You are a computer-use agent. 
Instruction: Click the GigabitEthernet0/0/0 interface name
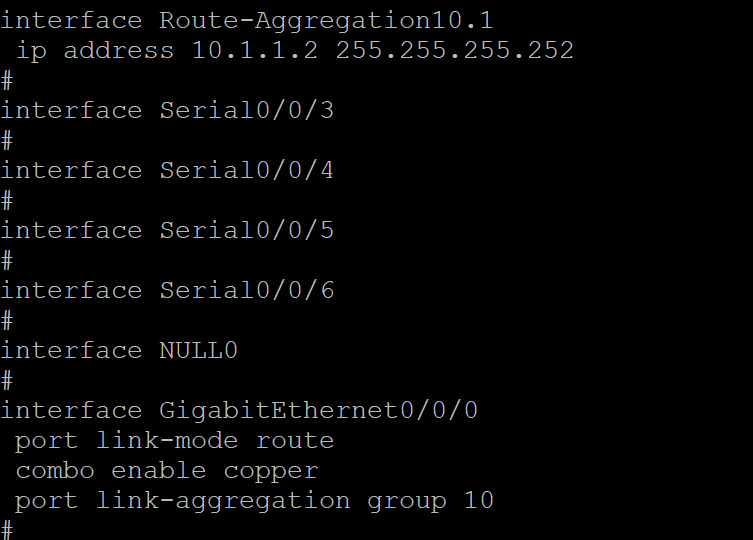tap(318, 410)
